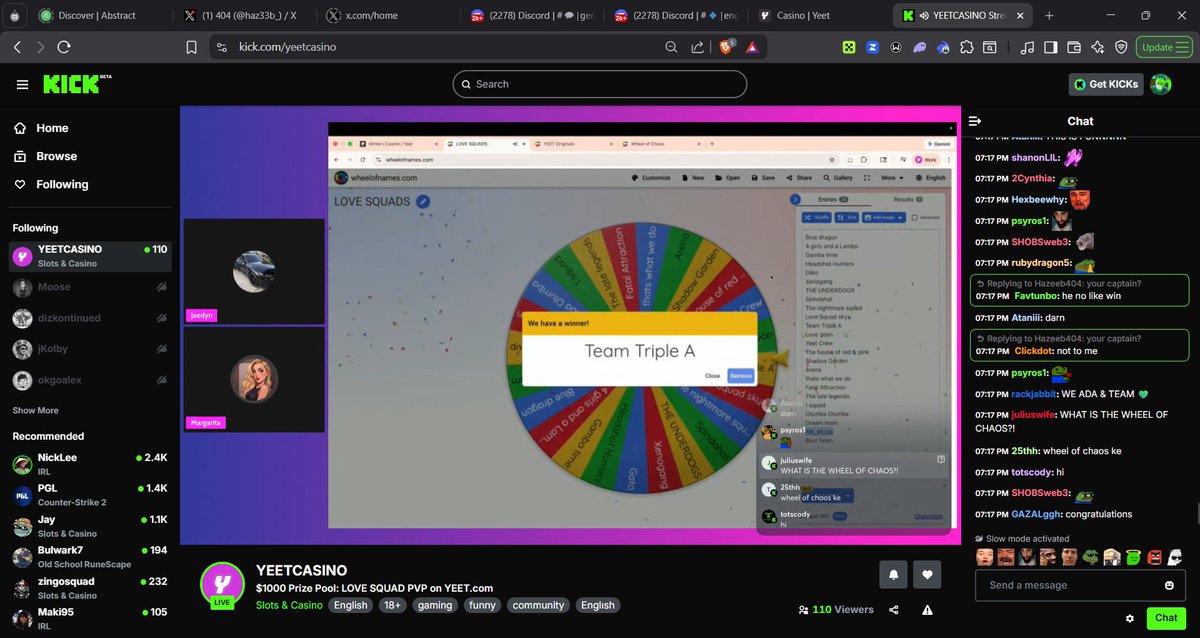Open Leo AI sparkle icon

(x=1098, y=47)
